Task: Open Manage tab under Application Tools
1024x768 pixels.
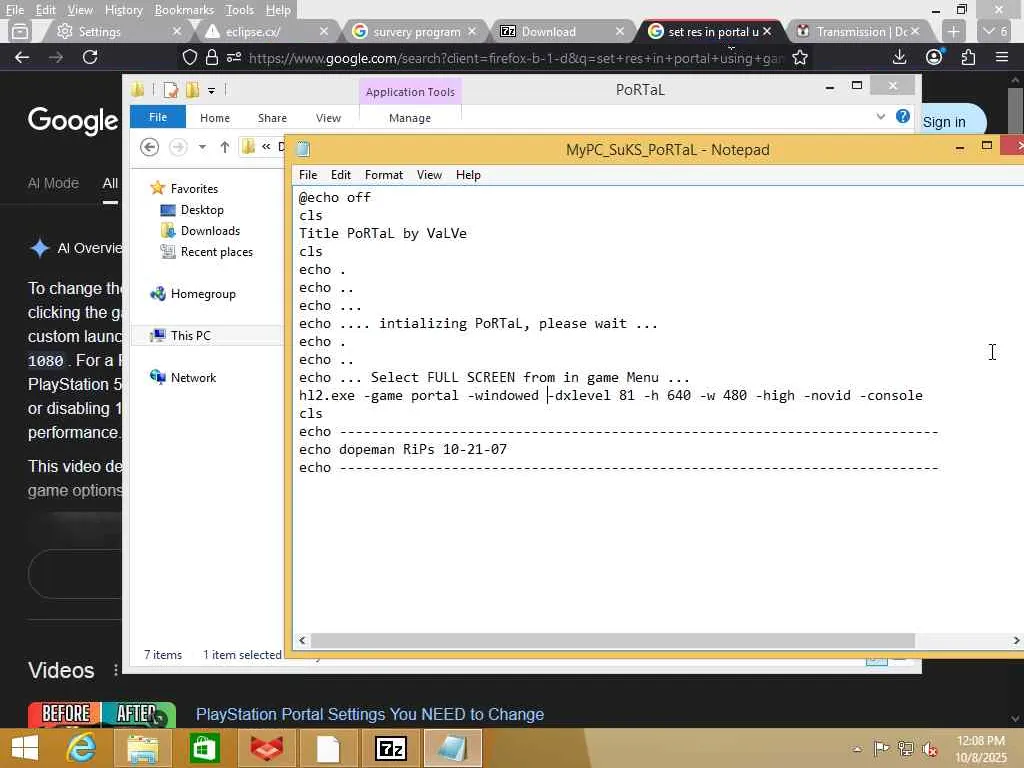Action: (409, 118)
